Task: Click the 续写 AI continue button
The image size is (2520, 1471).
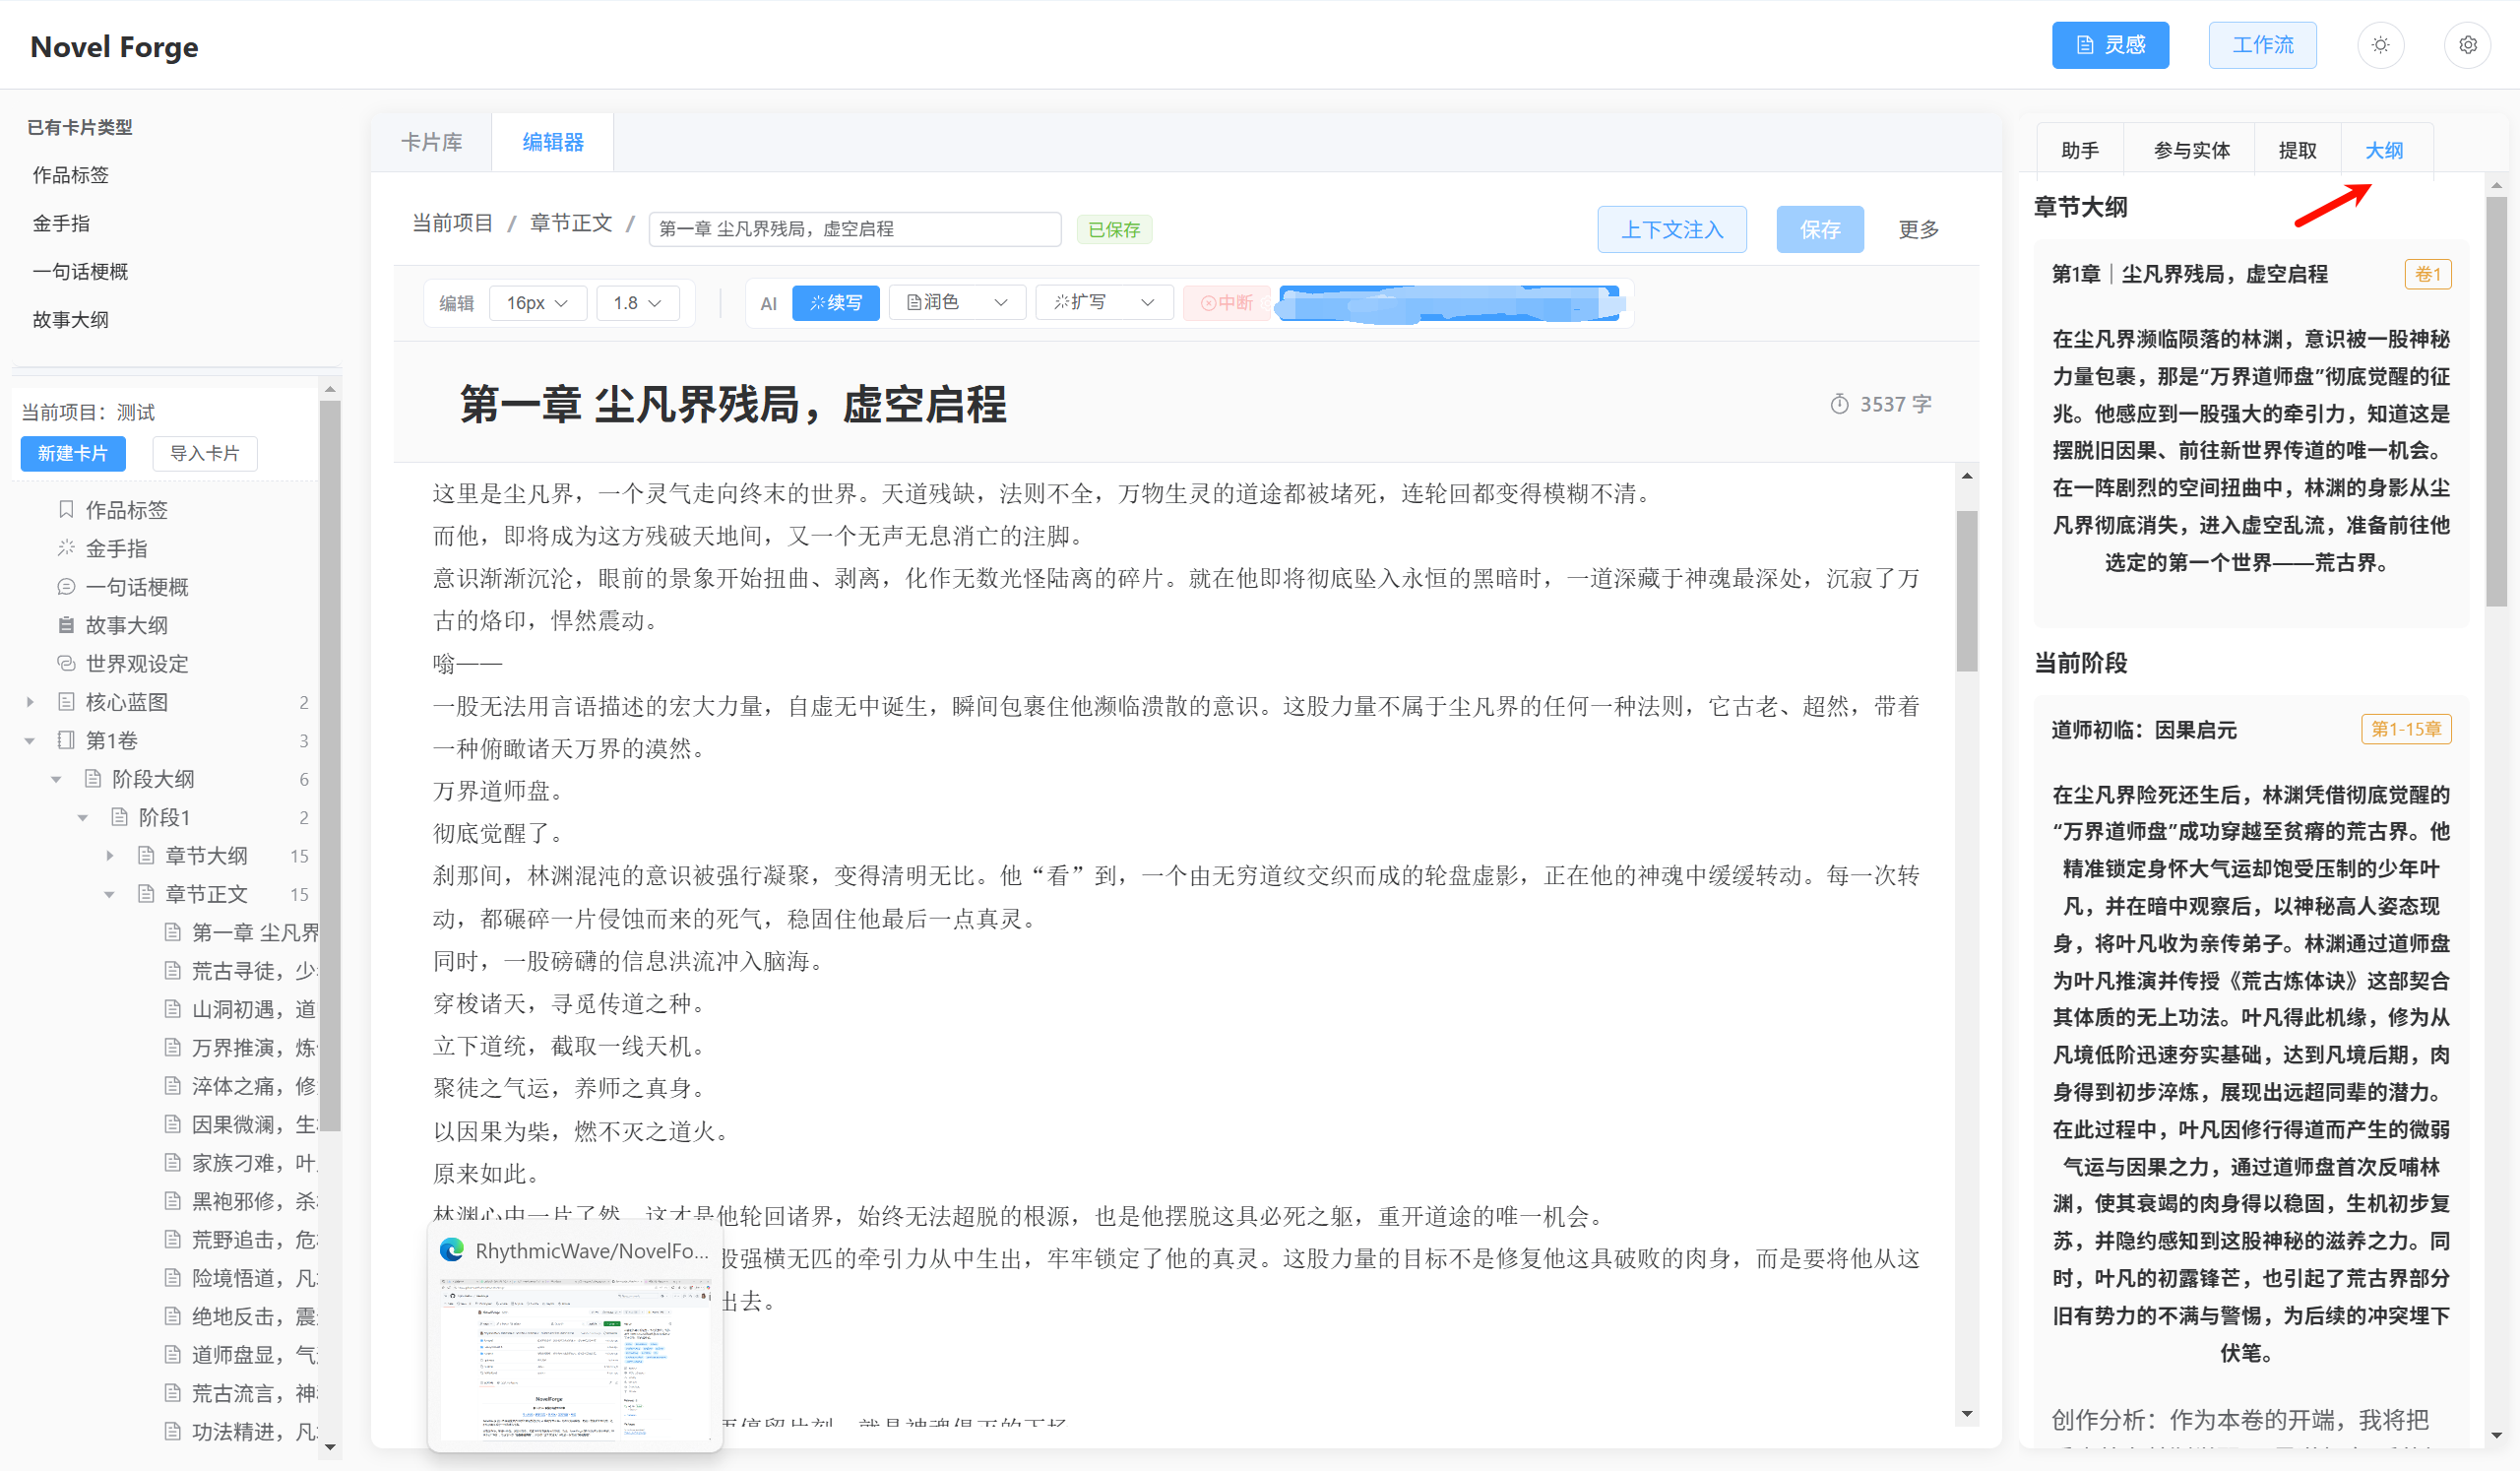Action: (835, 302)
